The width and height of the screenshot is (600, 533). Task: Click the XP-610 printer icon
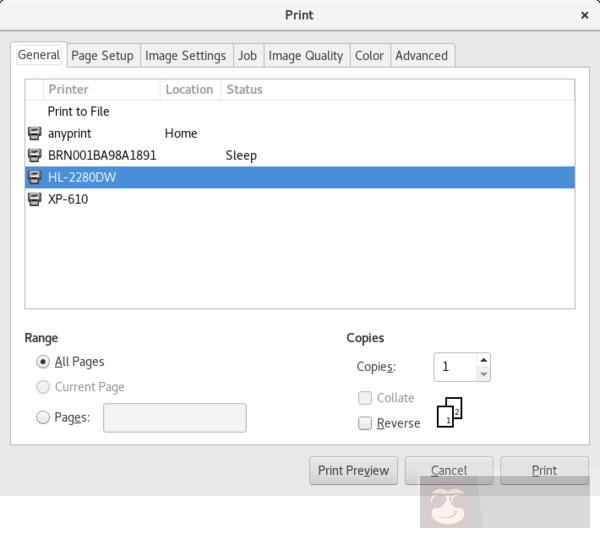(35, 199)
